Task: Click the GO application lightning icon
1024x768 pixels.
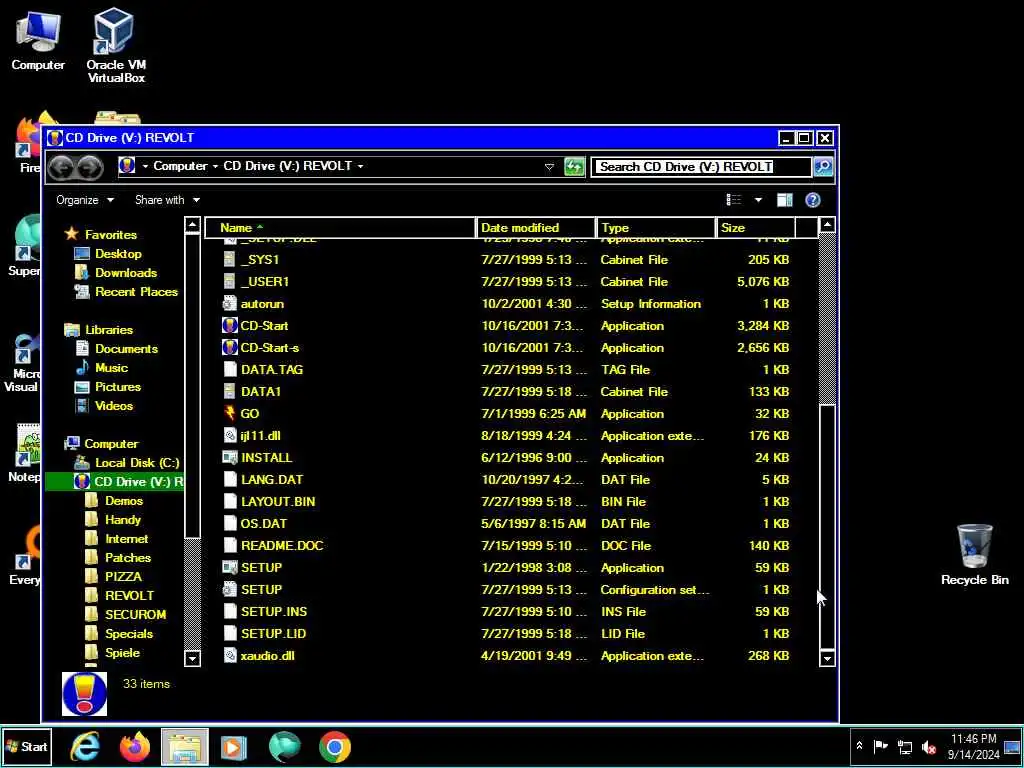Action: coord(229,413)
